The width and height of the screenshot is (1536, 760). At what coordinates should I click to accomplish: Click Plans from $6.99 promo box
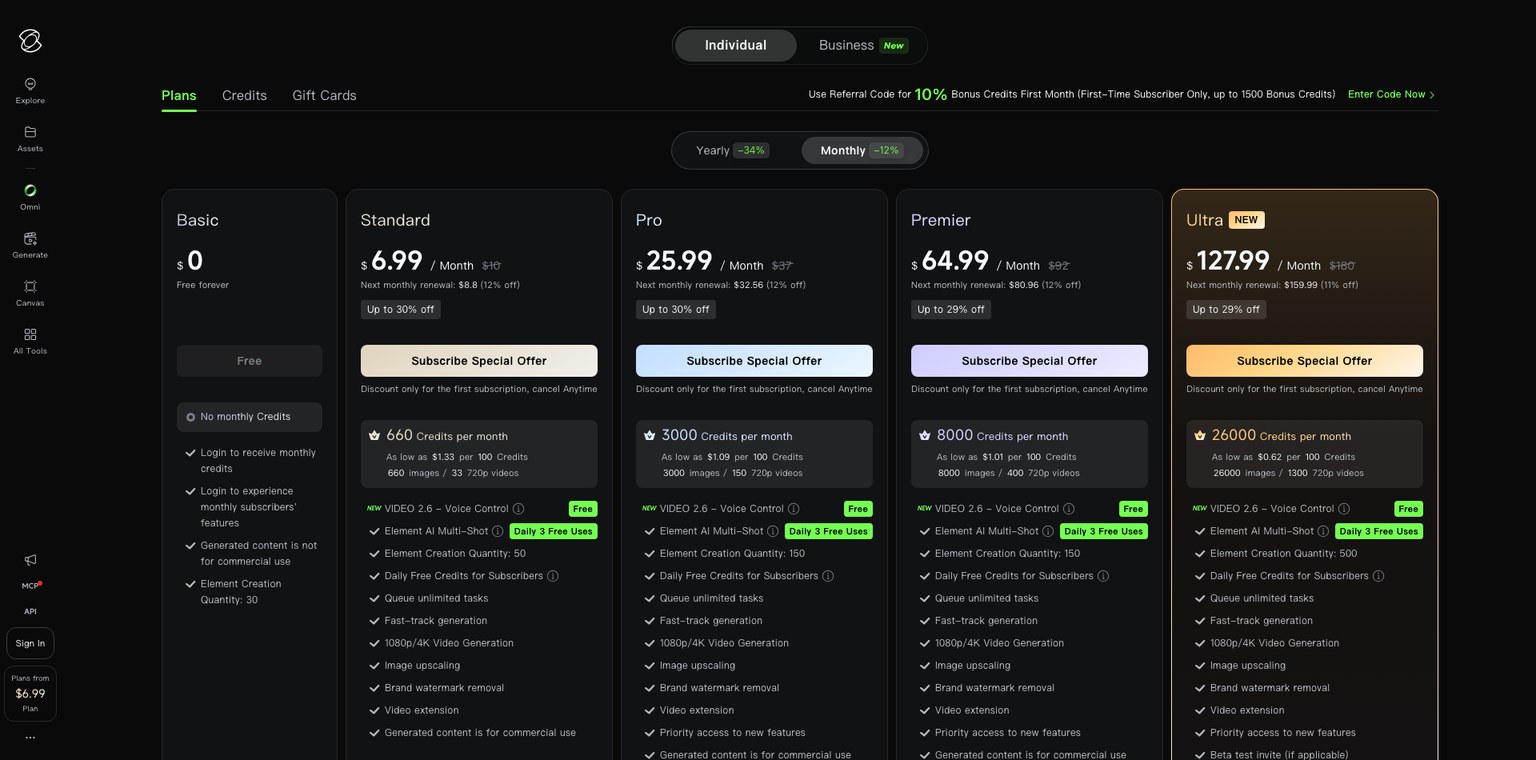[30, 693]
